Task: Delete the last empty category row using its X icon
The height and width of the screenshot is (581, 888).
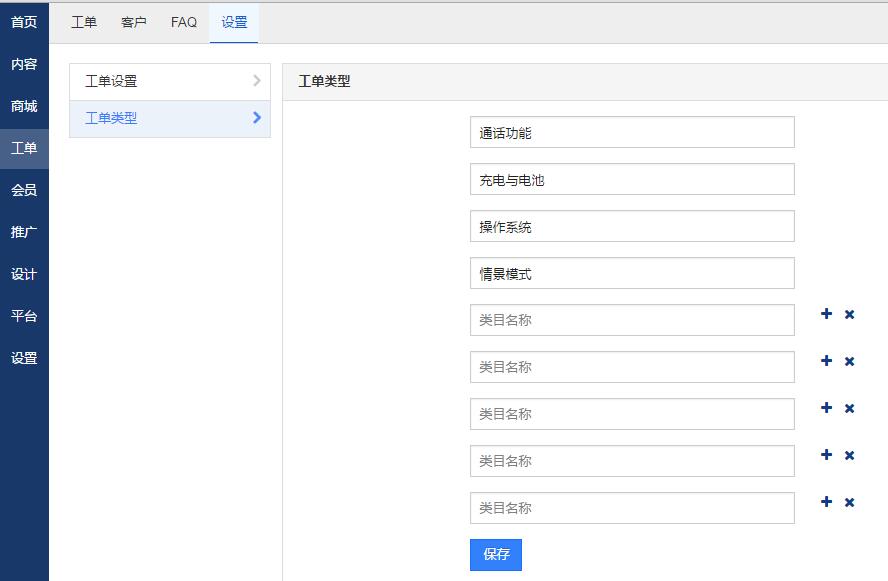Action: click(849, 503)
